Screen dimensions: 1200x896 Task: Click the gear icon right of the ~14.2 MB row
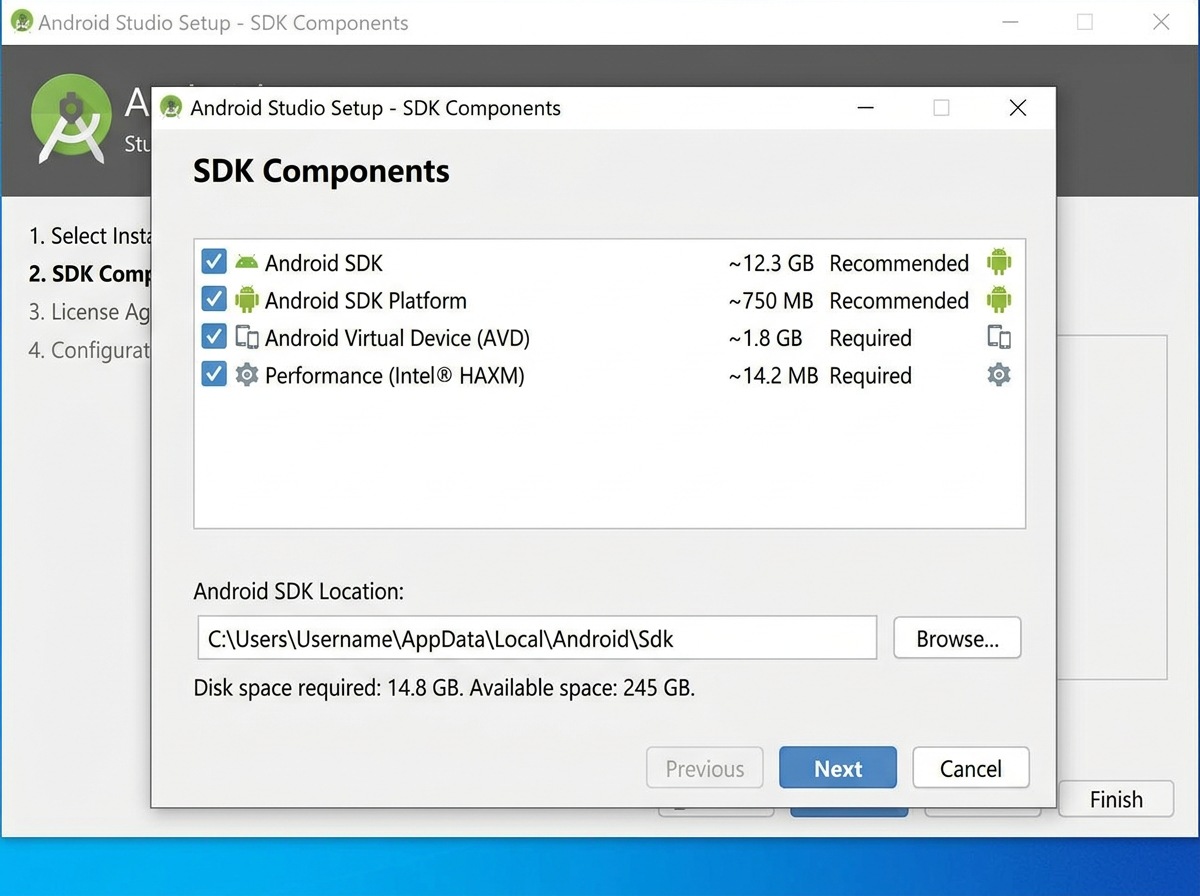point(999,375)
